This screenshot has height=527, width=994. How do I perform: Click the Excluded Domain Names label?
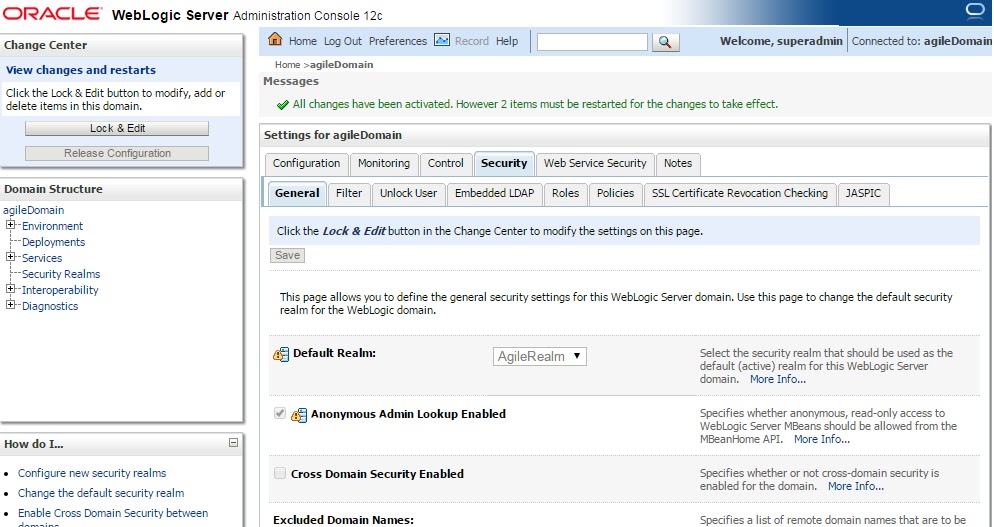click(x=343, y=520)
